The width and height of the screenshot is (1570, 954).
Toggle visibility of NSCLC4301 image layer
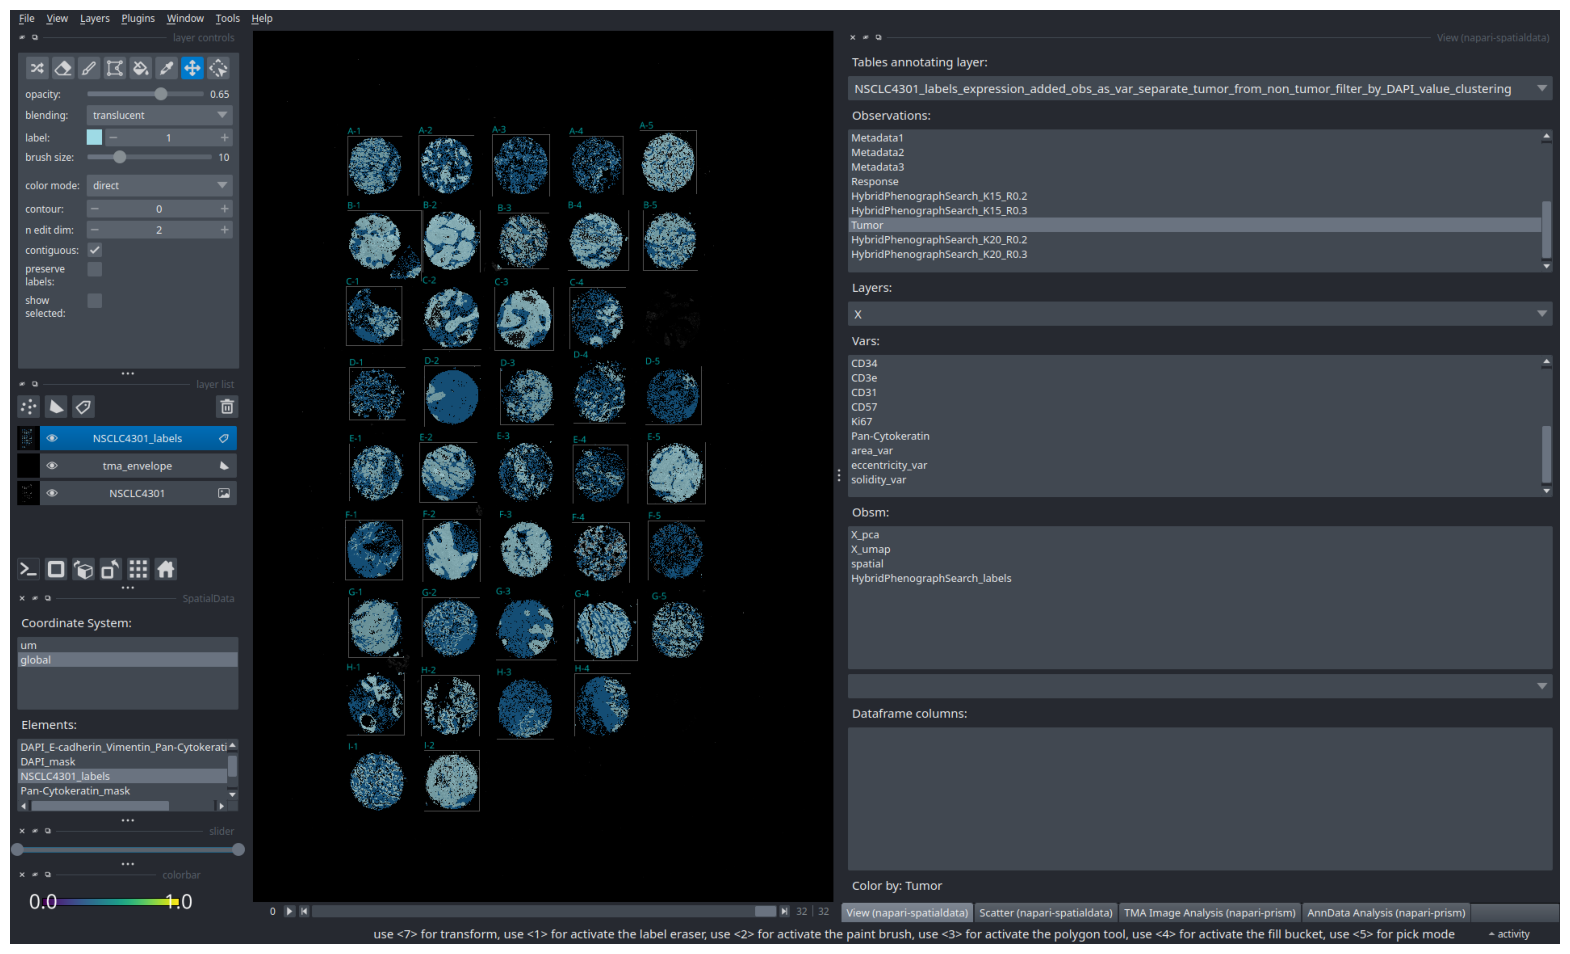pyautogui.click(x=52, y=493)
